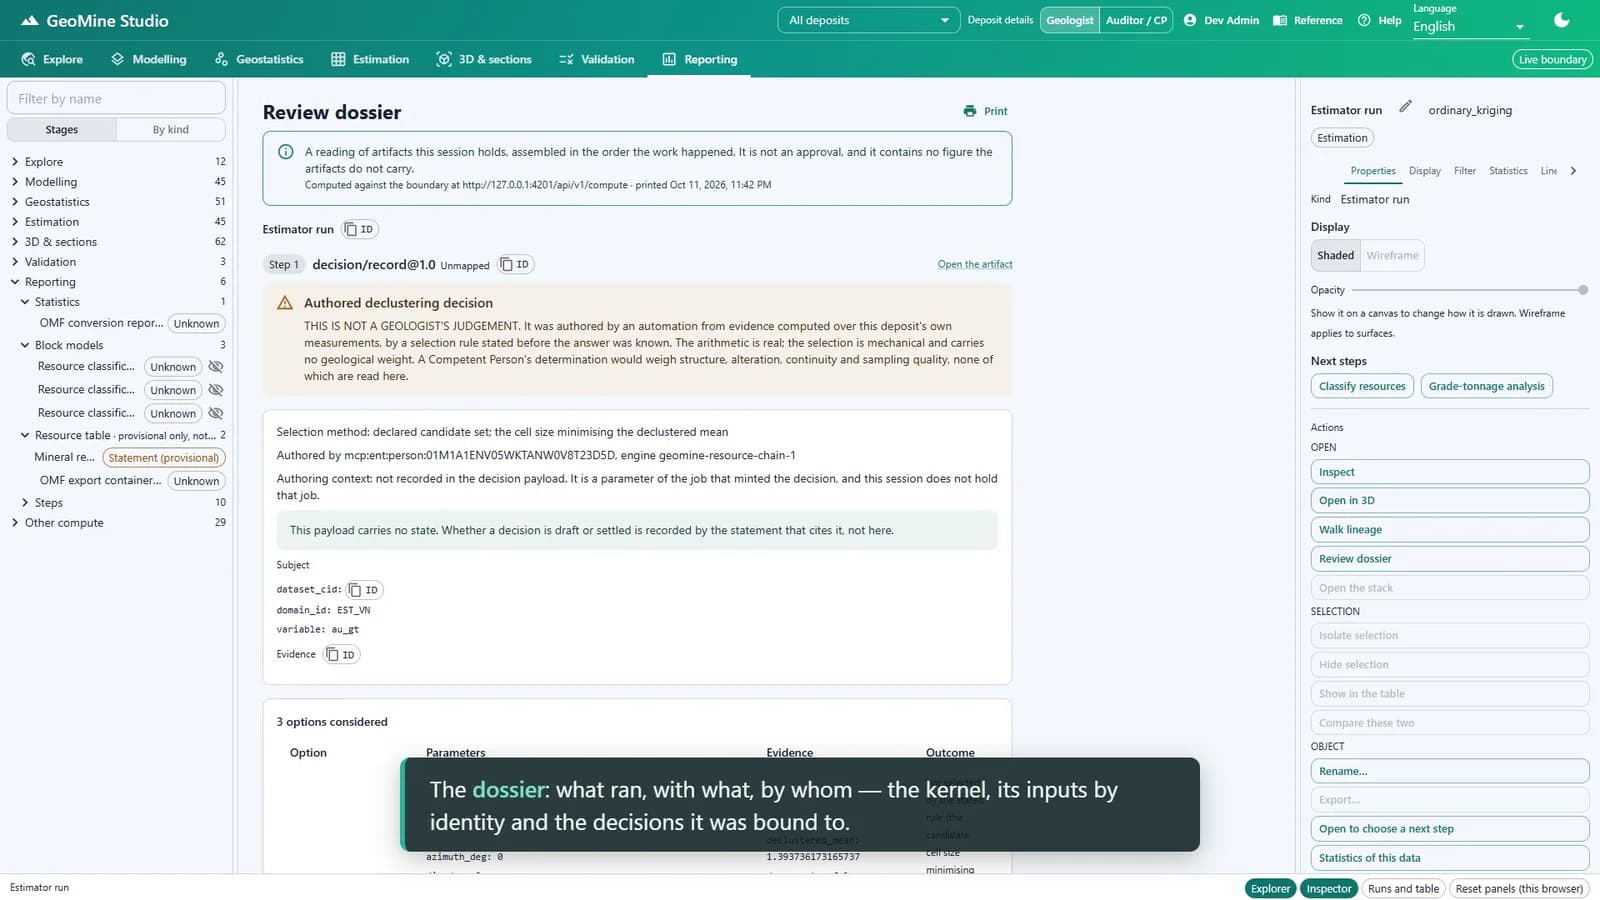Click the Classify resources button
This screenshot has width=1600, height=900.
tap(1361, 387)
